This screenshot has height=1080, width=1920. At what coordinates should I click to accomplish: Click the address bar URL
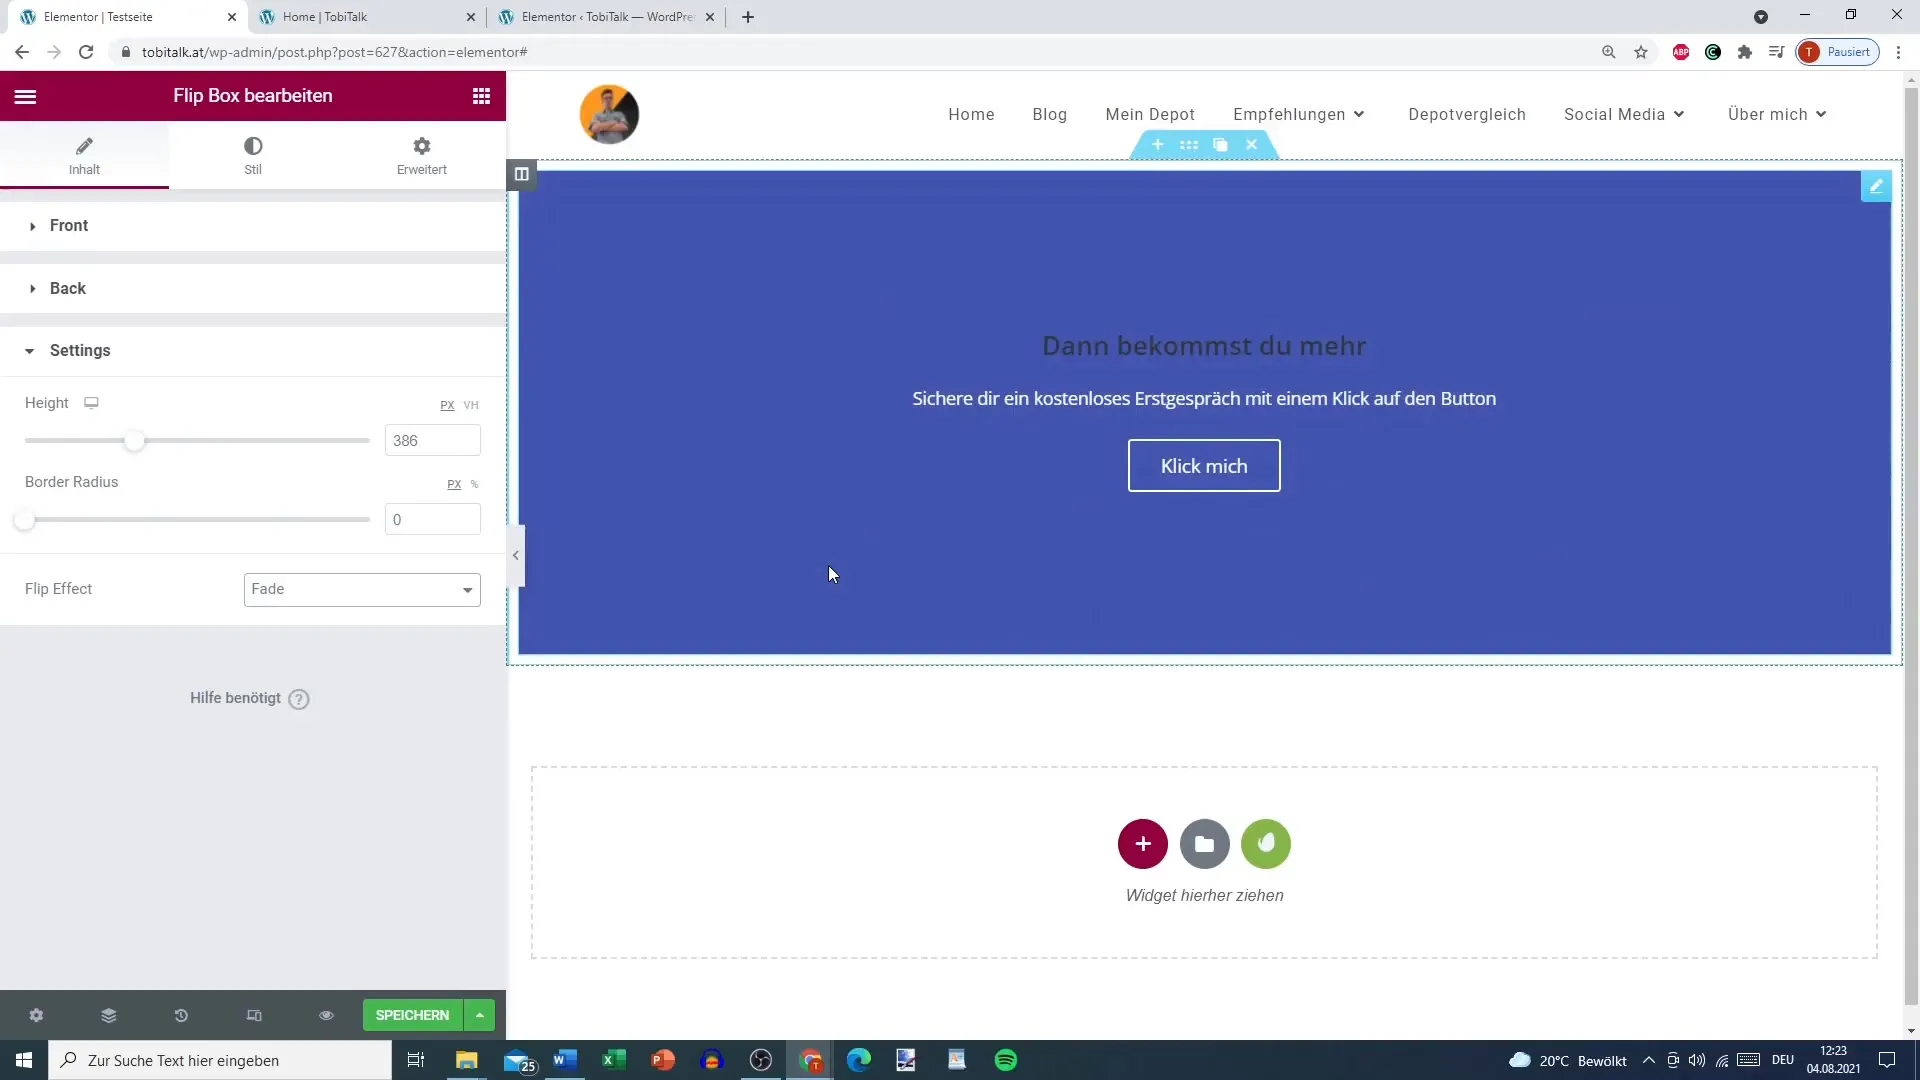pos(334,52)
